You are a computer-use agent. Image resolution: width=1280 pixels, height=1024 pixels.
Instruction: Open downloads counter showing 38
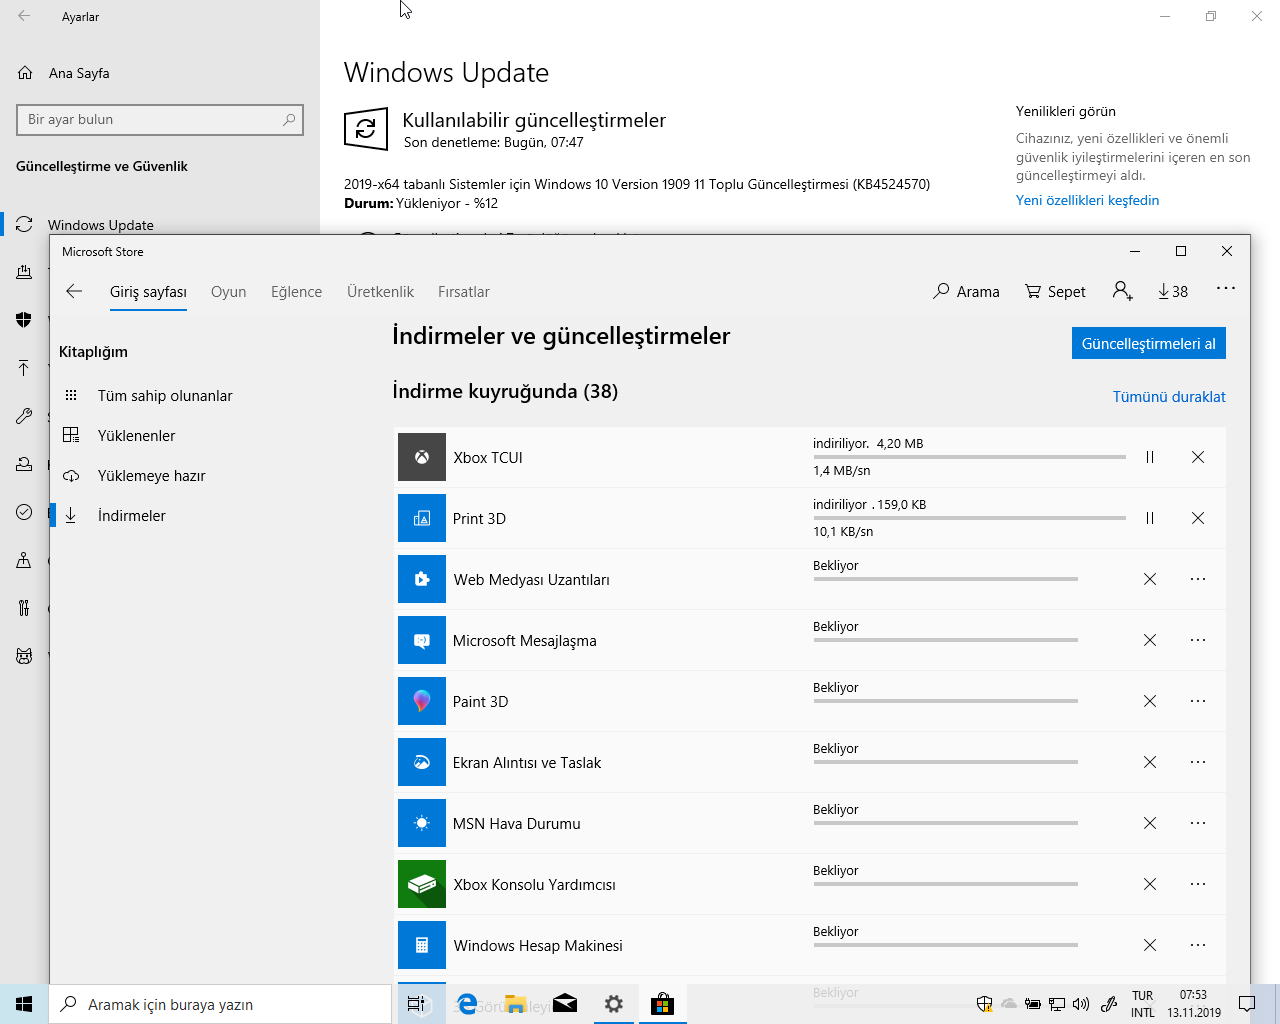[1173, 291]
